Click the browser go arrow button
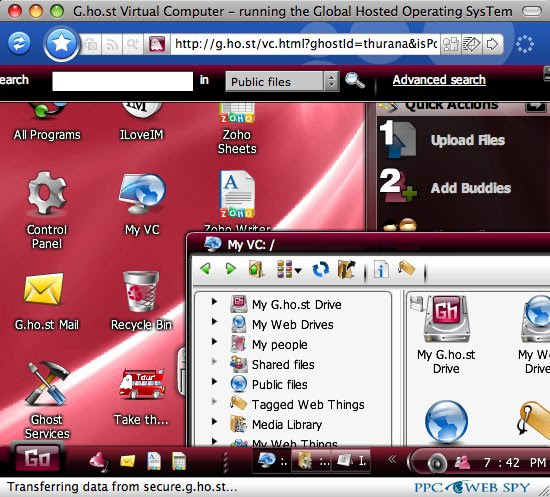Image resolution: width=550 pixels, height=497 pixels. pos(492,44)
